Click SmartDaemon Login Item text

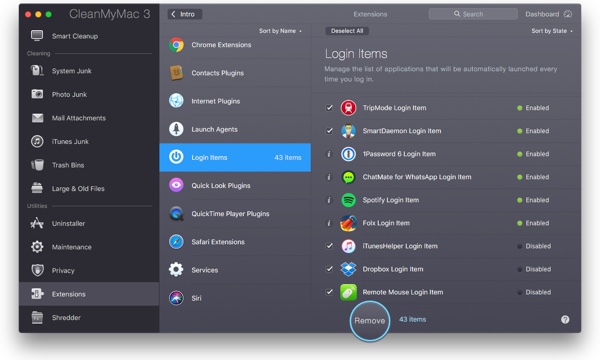click(402, 131)
